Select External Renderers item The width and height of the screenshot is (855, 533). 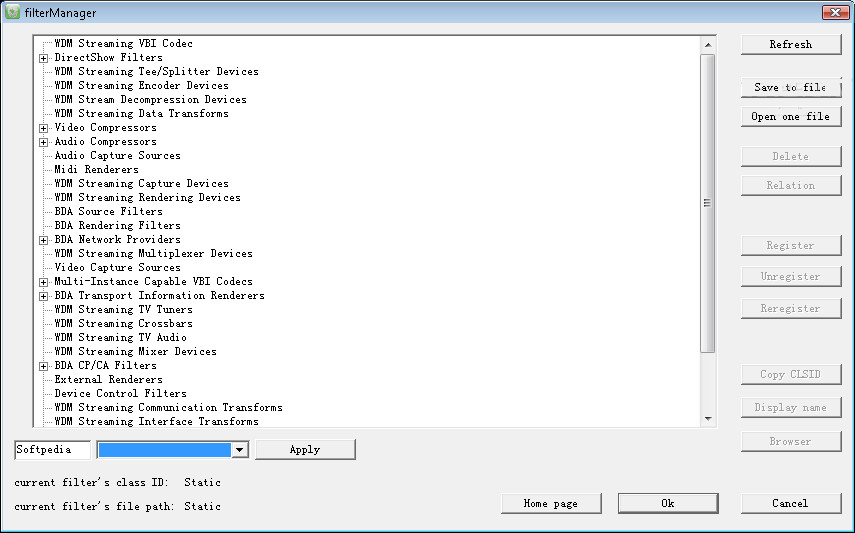pos(108,380)
